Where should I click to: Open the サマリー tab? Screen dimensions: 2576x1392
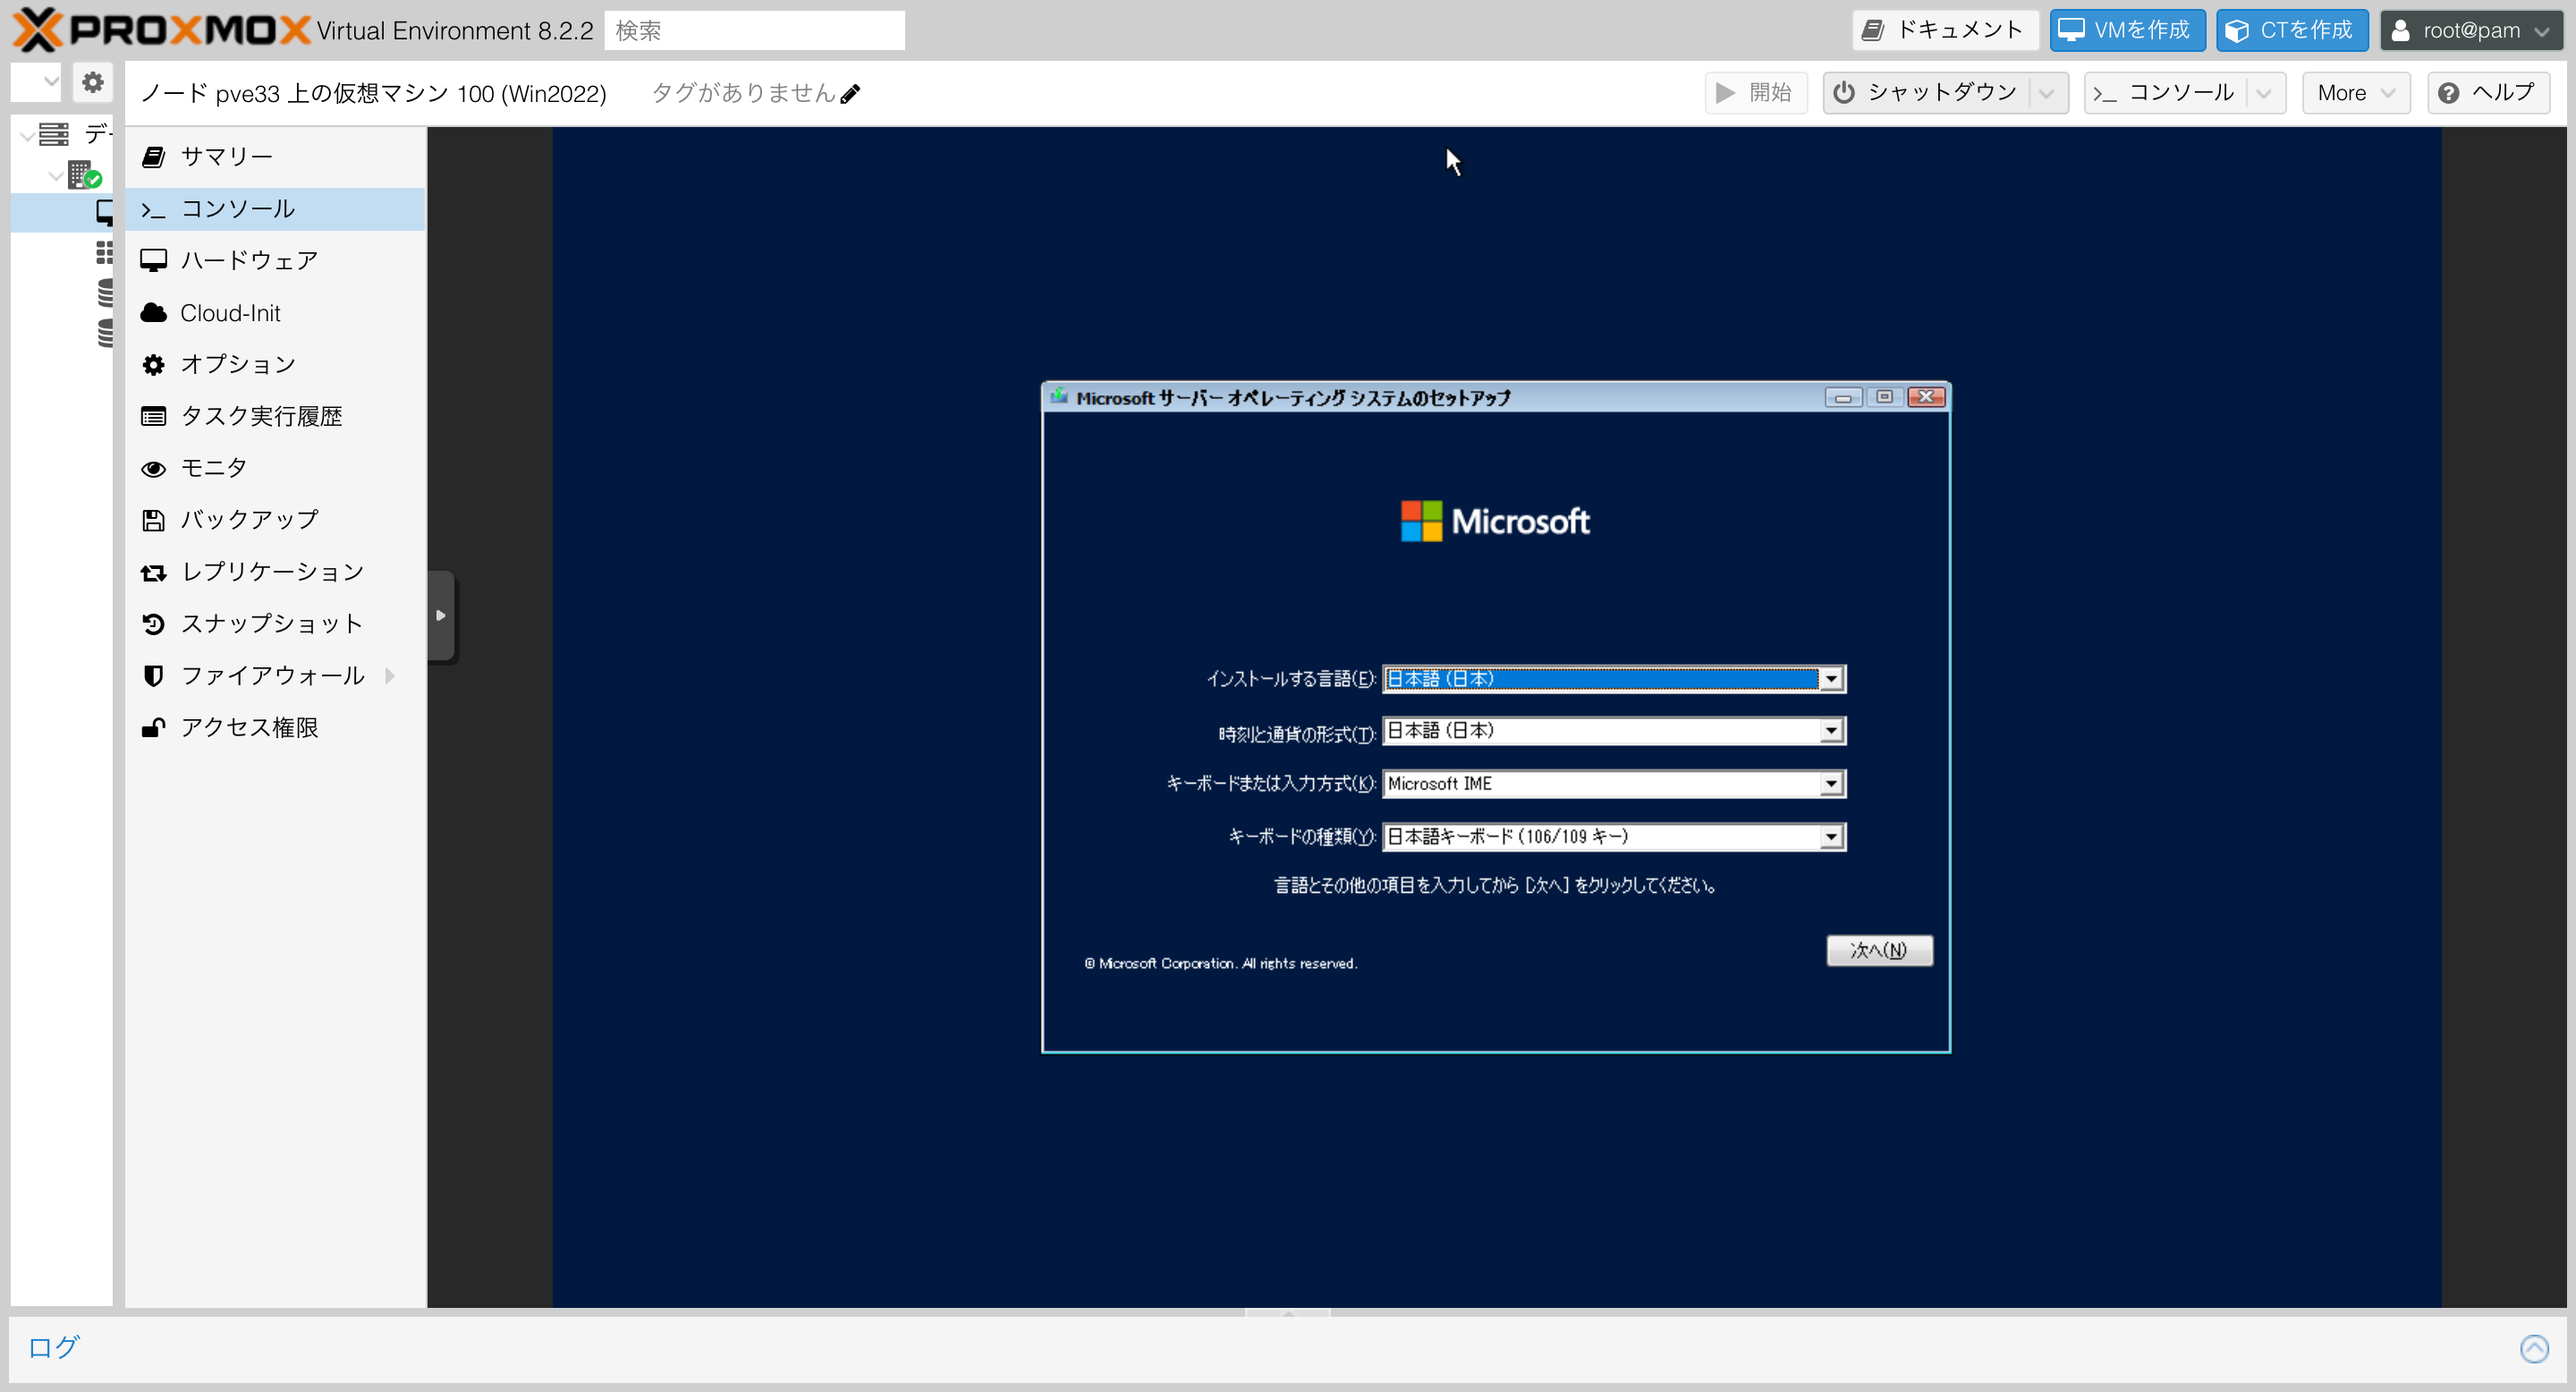point(226,157)
